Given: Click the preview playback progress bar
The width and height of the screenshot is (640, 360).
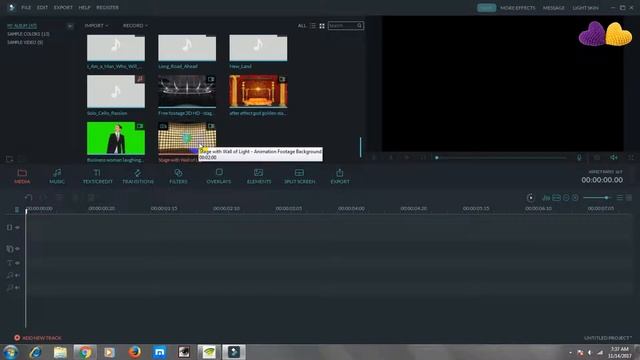Looking at the screenshot, I should (501, 158).
